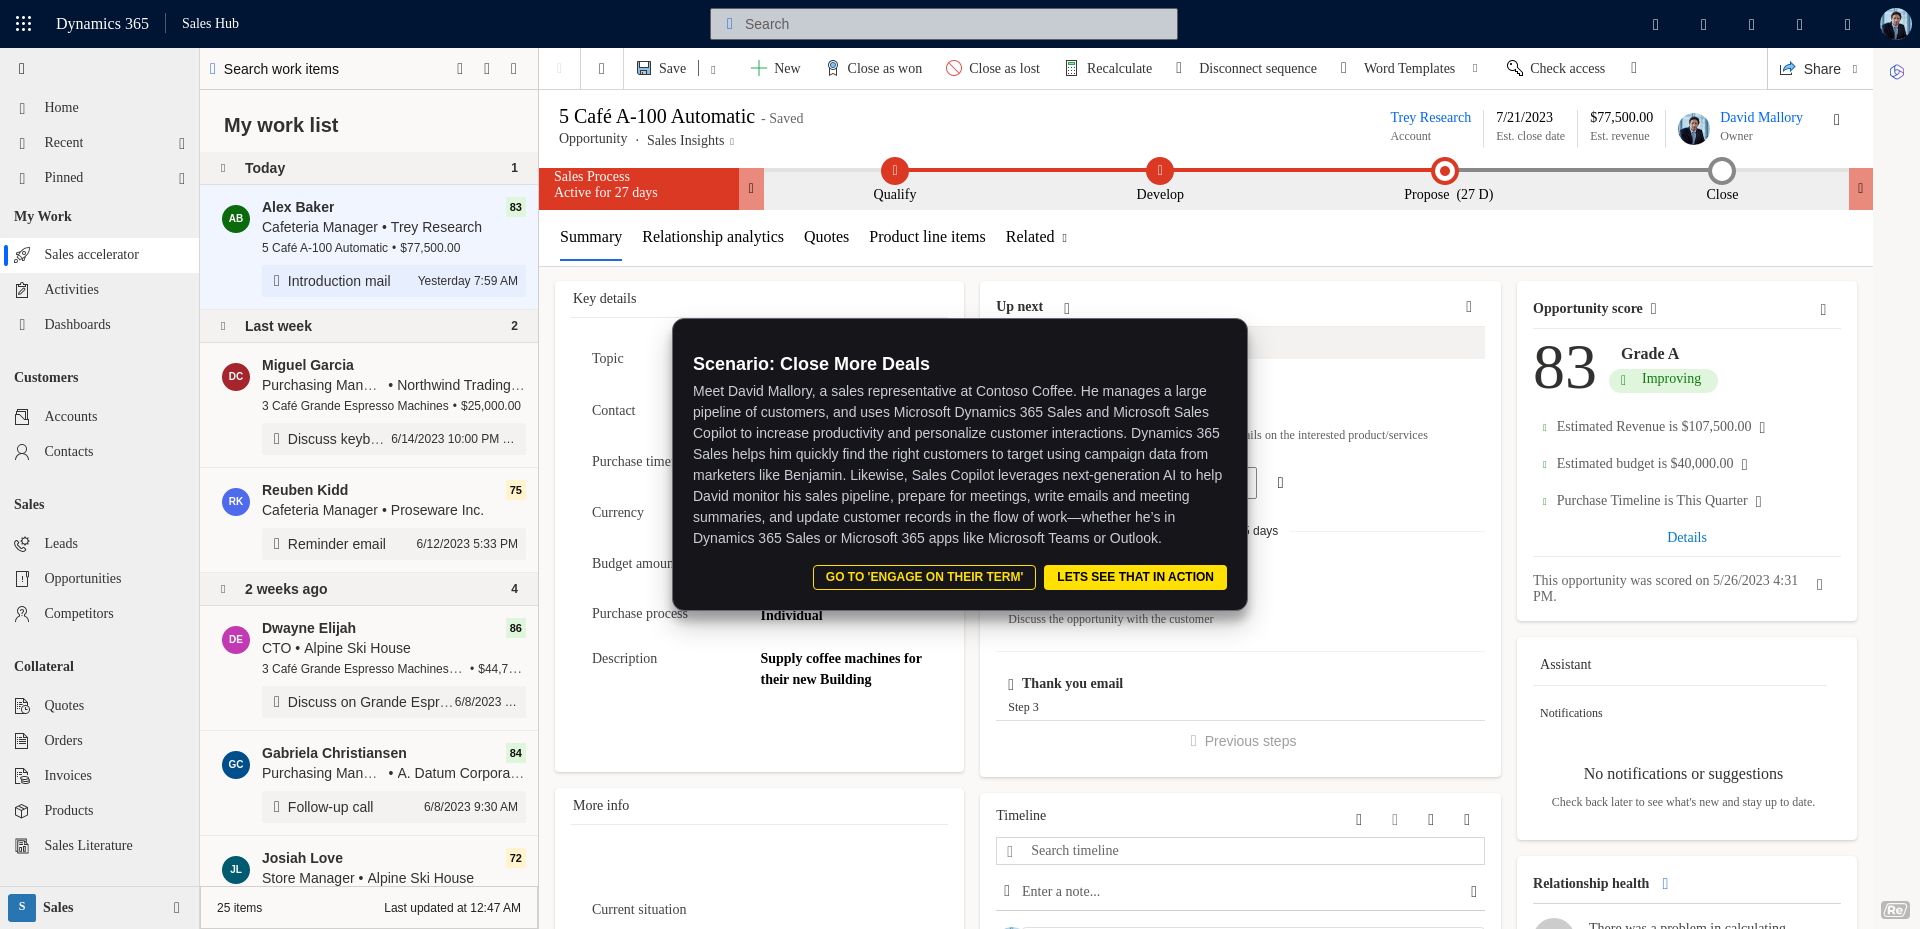This screenshot has width=1920, height=929.
Task: Click the Close as won ribbon icon
Action: tap(833, 68)
